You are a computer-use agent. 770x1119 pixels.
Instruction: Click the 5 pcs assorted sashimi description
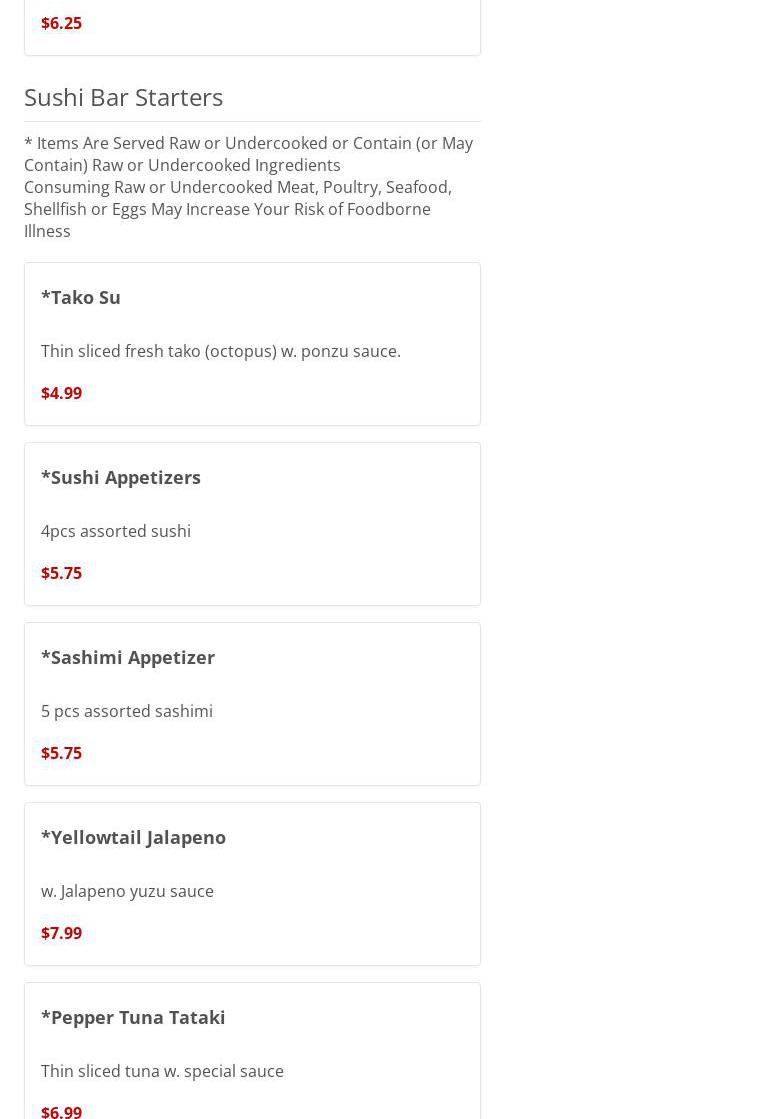[x=126, y=711]
